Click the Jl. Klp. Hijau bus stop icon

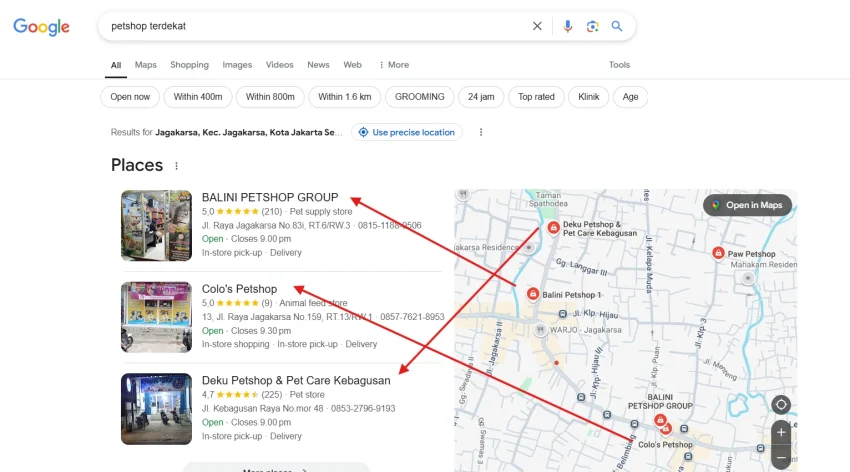point(563,314)
